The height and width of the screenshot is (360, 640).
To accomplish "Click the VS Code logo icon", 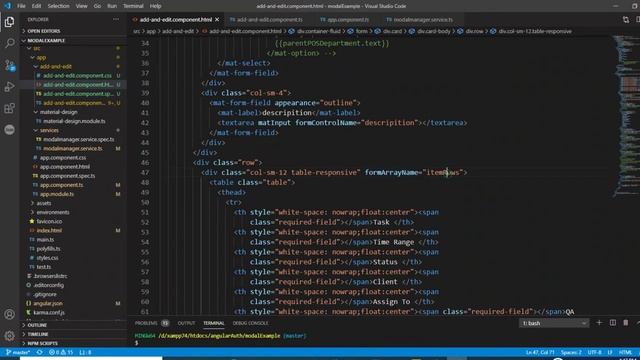I will (x=7, y=6).
